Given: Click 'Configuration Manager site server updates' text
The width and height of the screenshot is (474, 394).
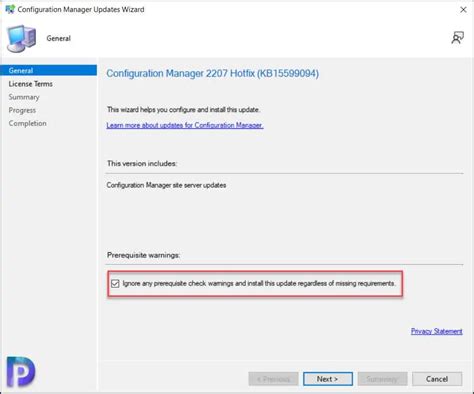Looking at the screenshot, I should [166, 185].
